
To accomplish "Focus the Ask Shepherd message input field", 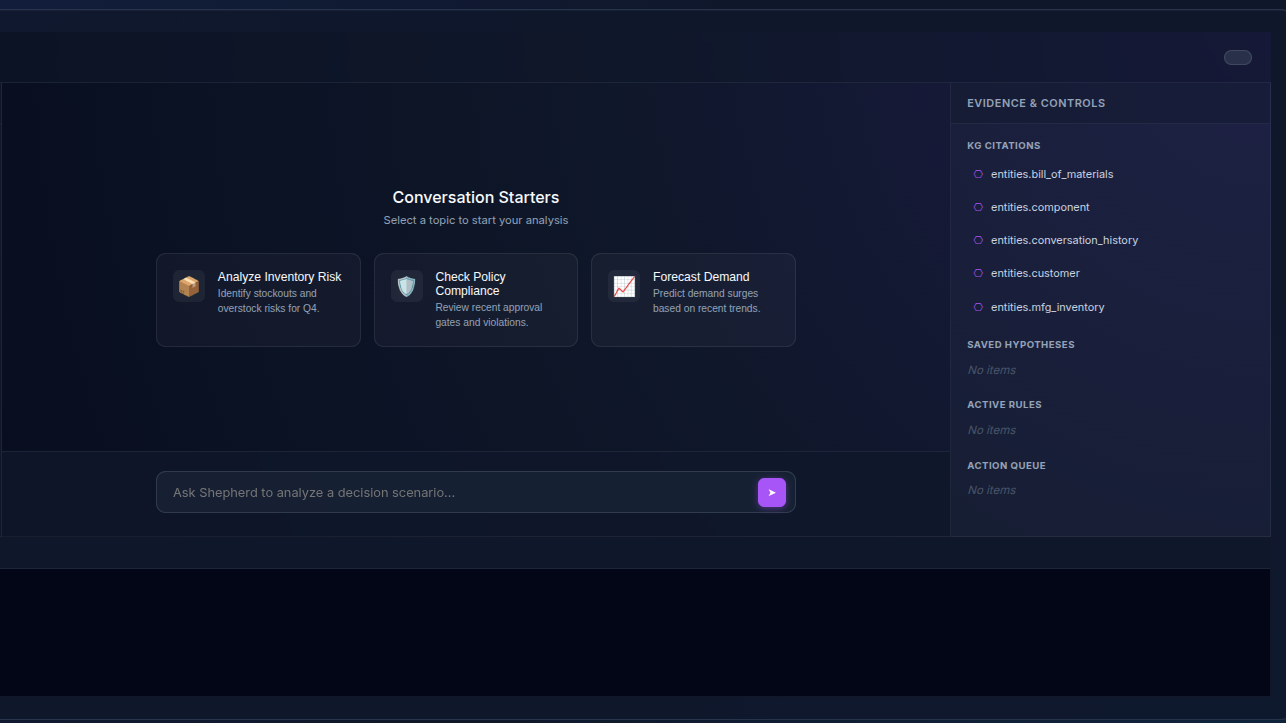I will coord(455,493).
